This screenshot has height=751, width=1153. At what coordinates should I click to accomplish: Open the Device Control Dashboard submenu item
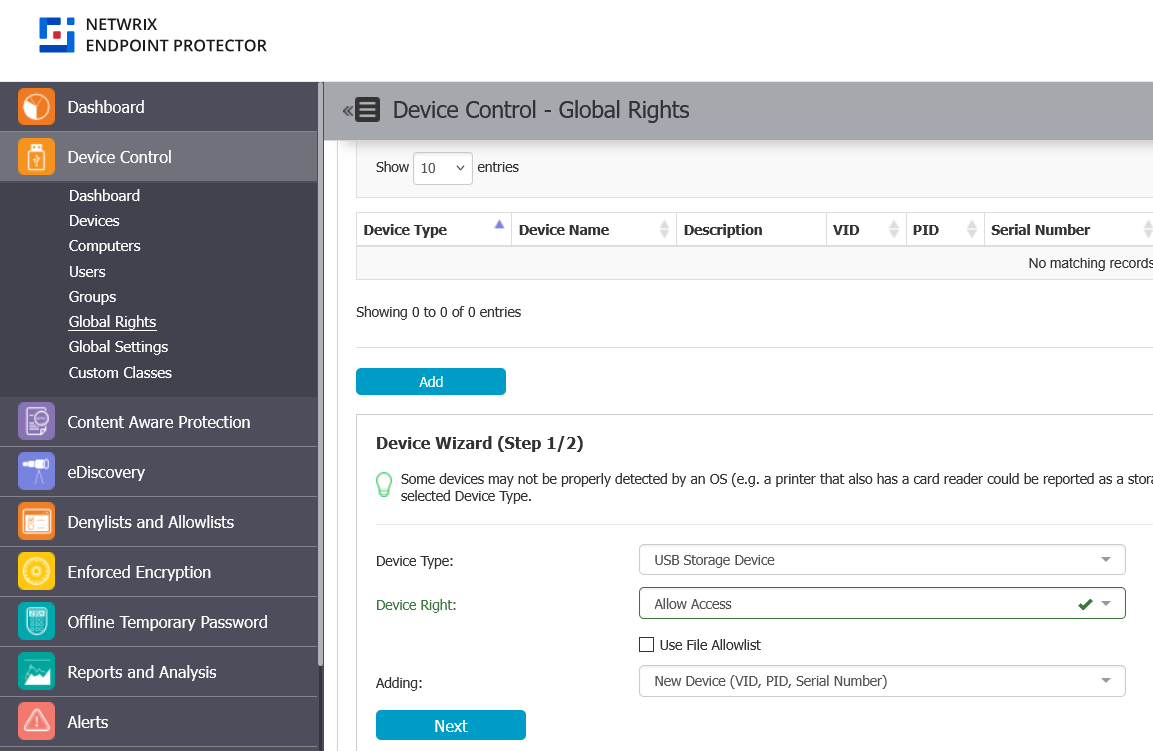104,196
